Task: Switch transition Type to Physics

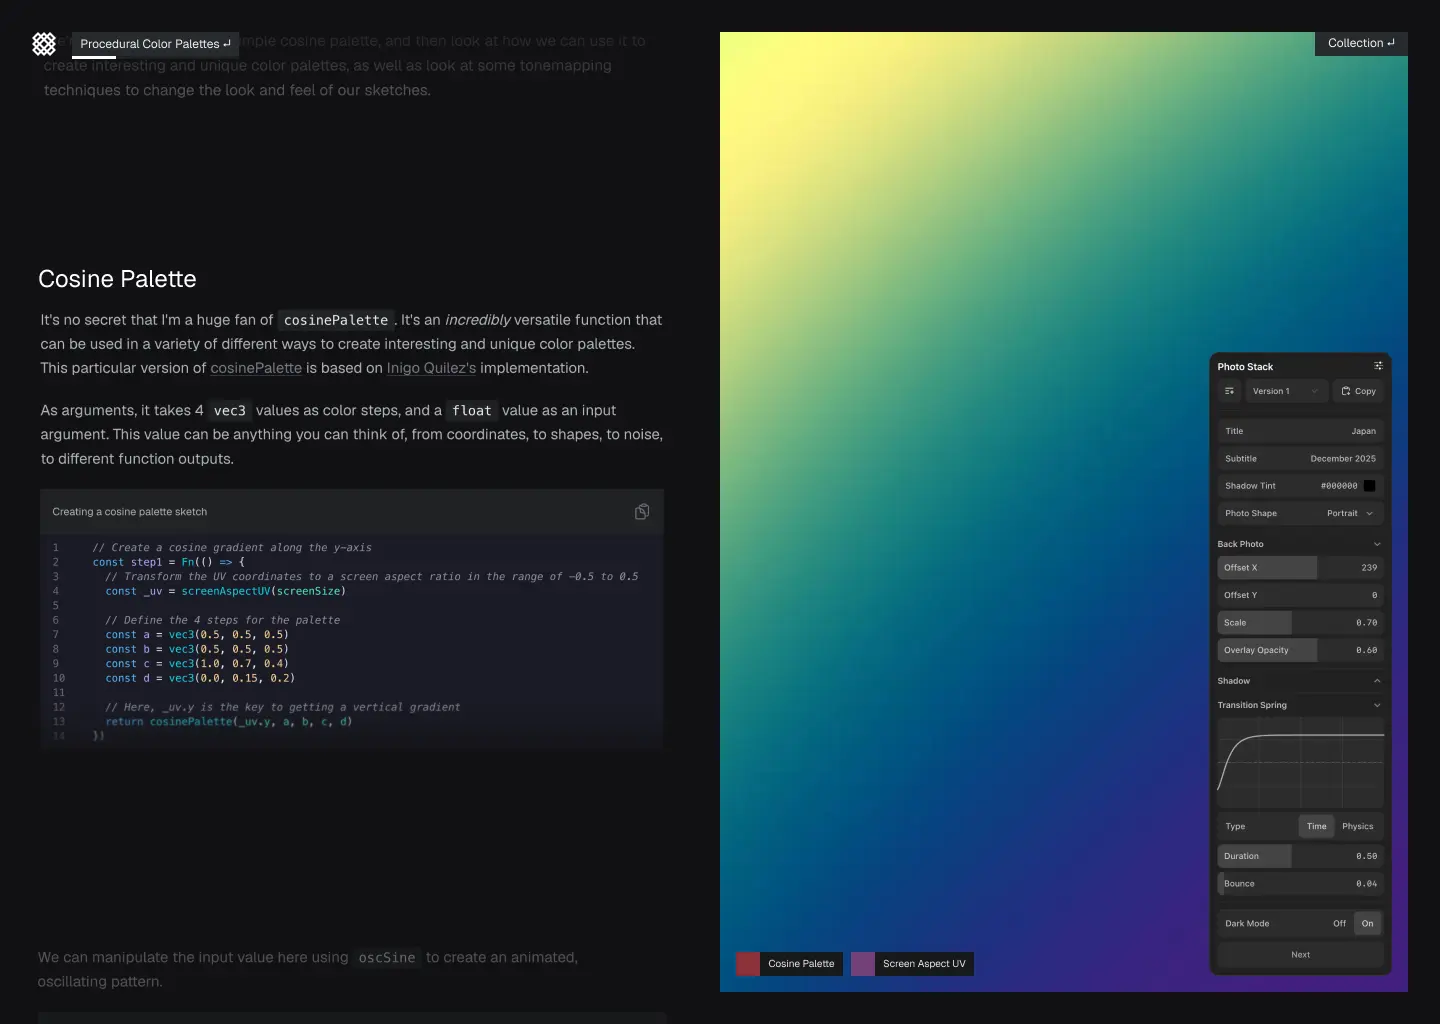Action: click(1357, 826)
